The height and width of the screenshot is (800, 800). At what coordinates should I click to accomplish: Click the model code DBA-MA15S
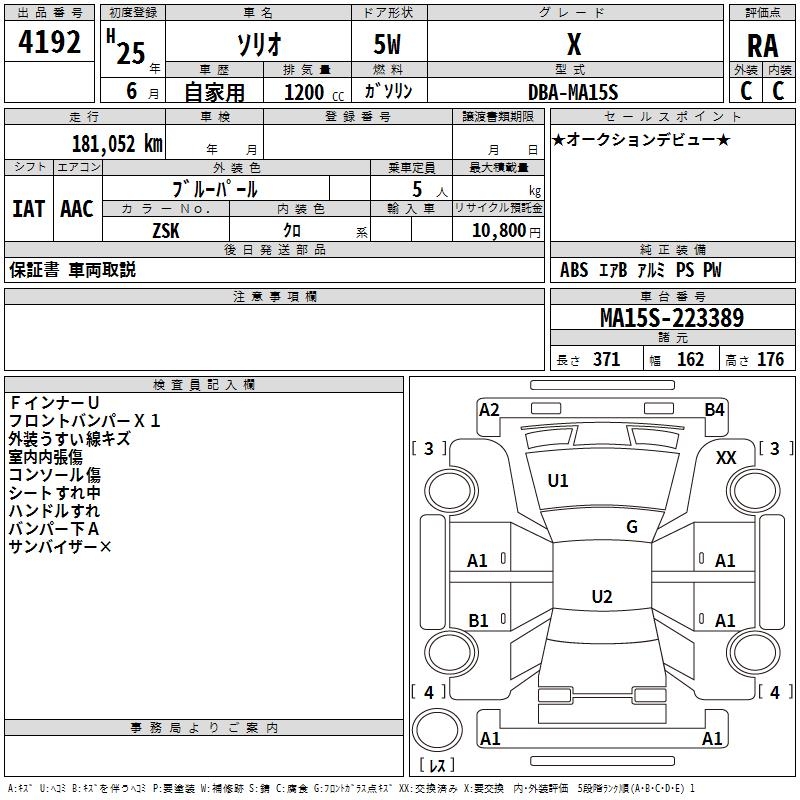click(x=573, y=92)
